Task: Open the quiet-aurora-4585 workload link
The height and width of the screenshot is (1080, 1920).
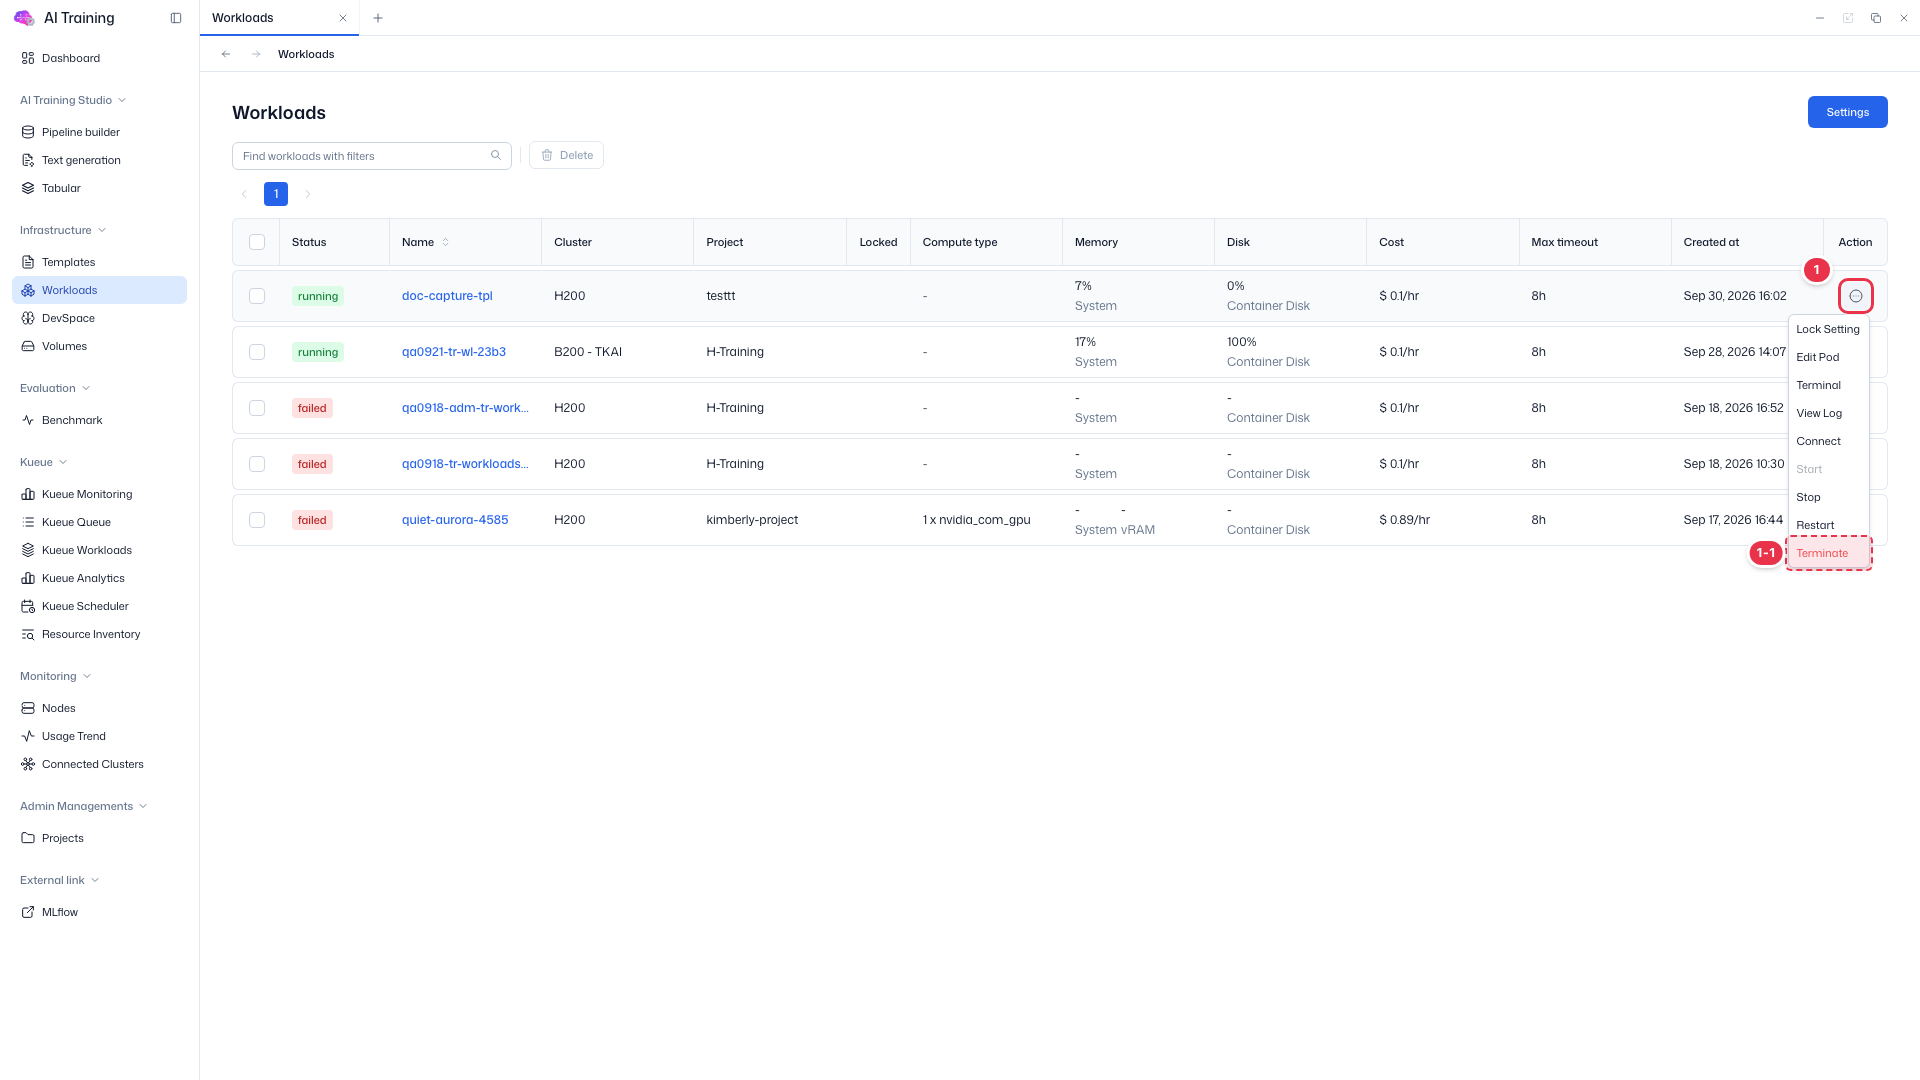Action: tap(455, 520)
